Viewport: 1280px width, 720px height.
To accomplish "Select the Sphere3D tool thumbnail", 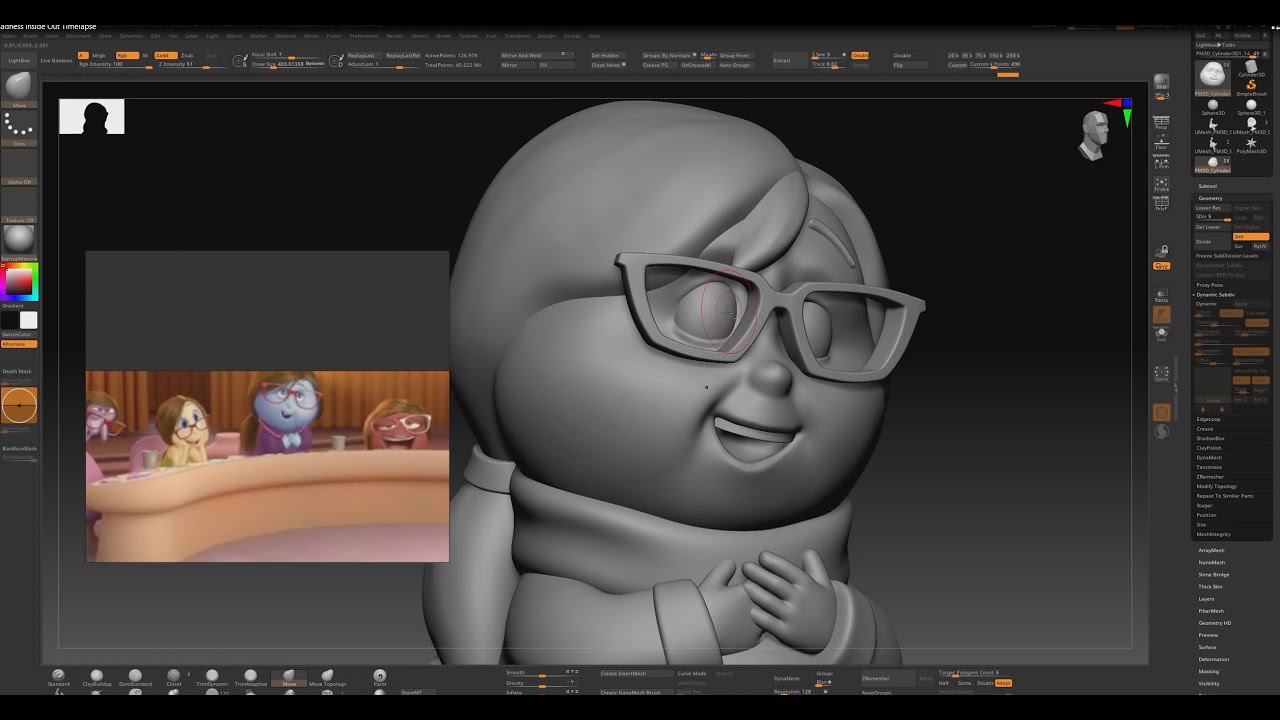I will point(1212,107).
